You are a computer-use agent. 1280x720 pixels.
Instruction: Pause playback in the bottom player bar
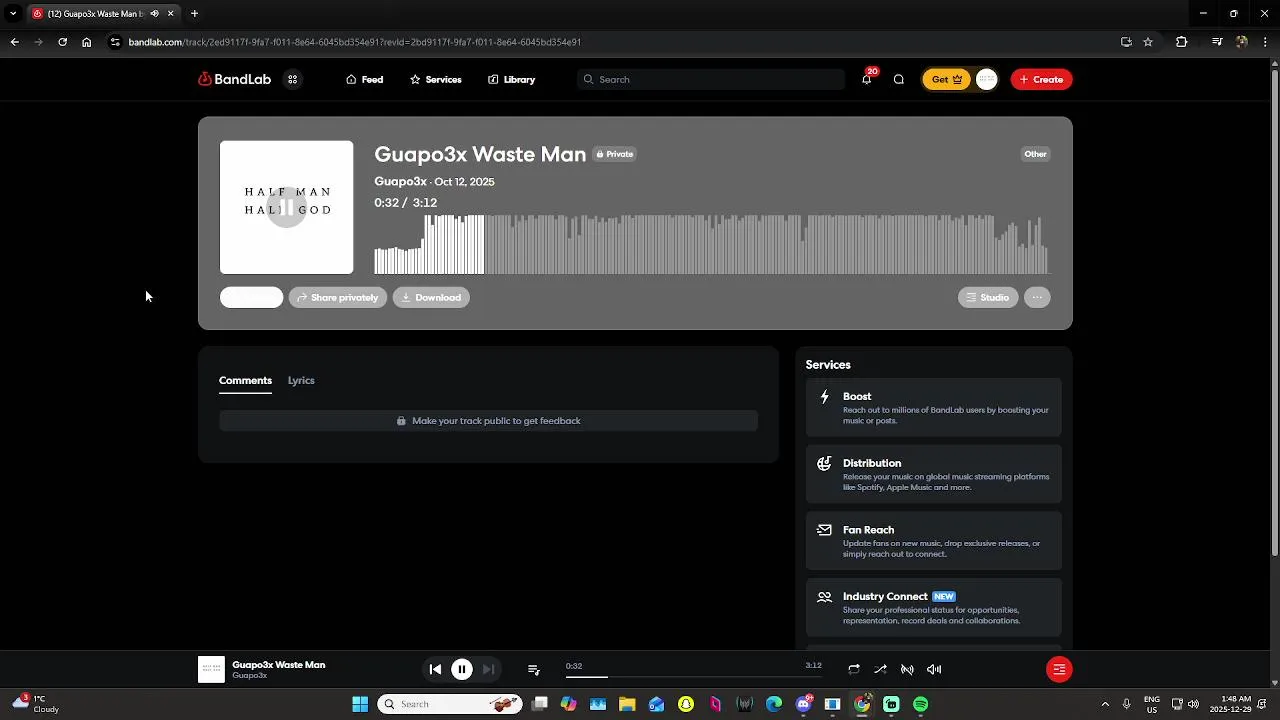462,669
